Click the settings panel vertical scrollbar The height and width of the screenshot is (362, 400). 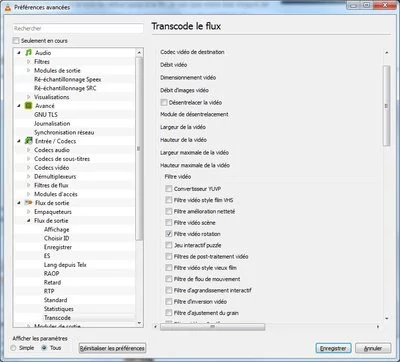[386, 105]
